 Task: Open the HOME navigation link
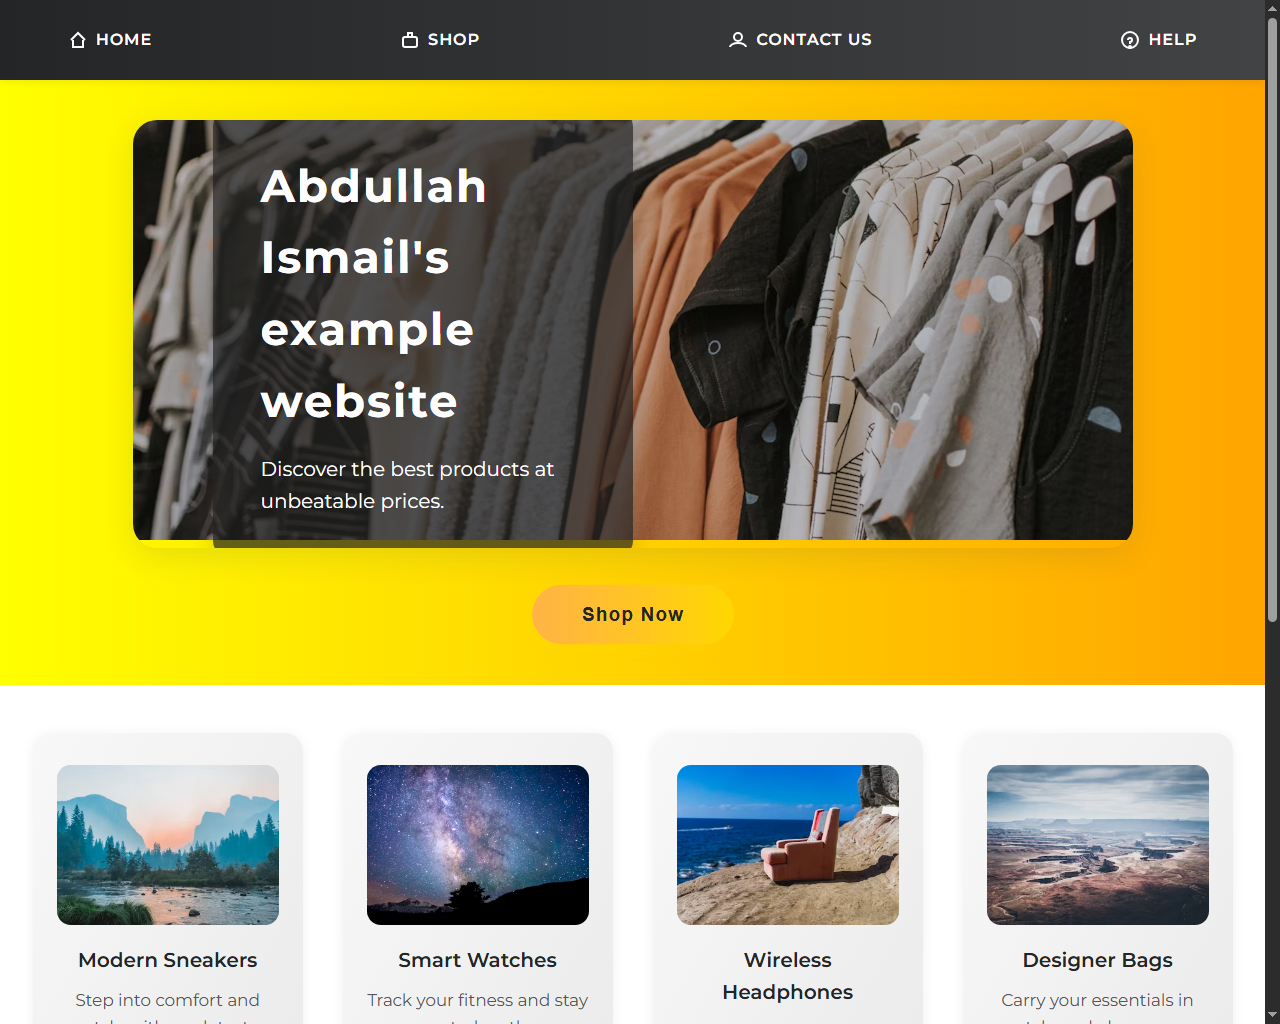point(110,40)
